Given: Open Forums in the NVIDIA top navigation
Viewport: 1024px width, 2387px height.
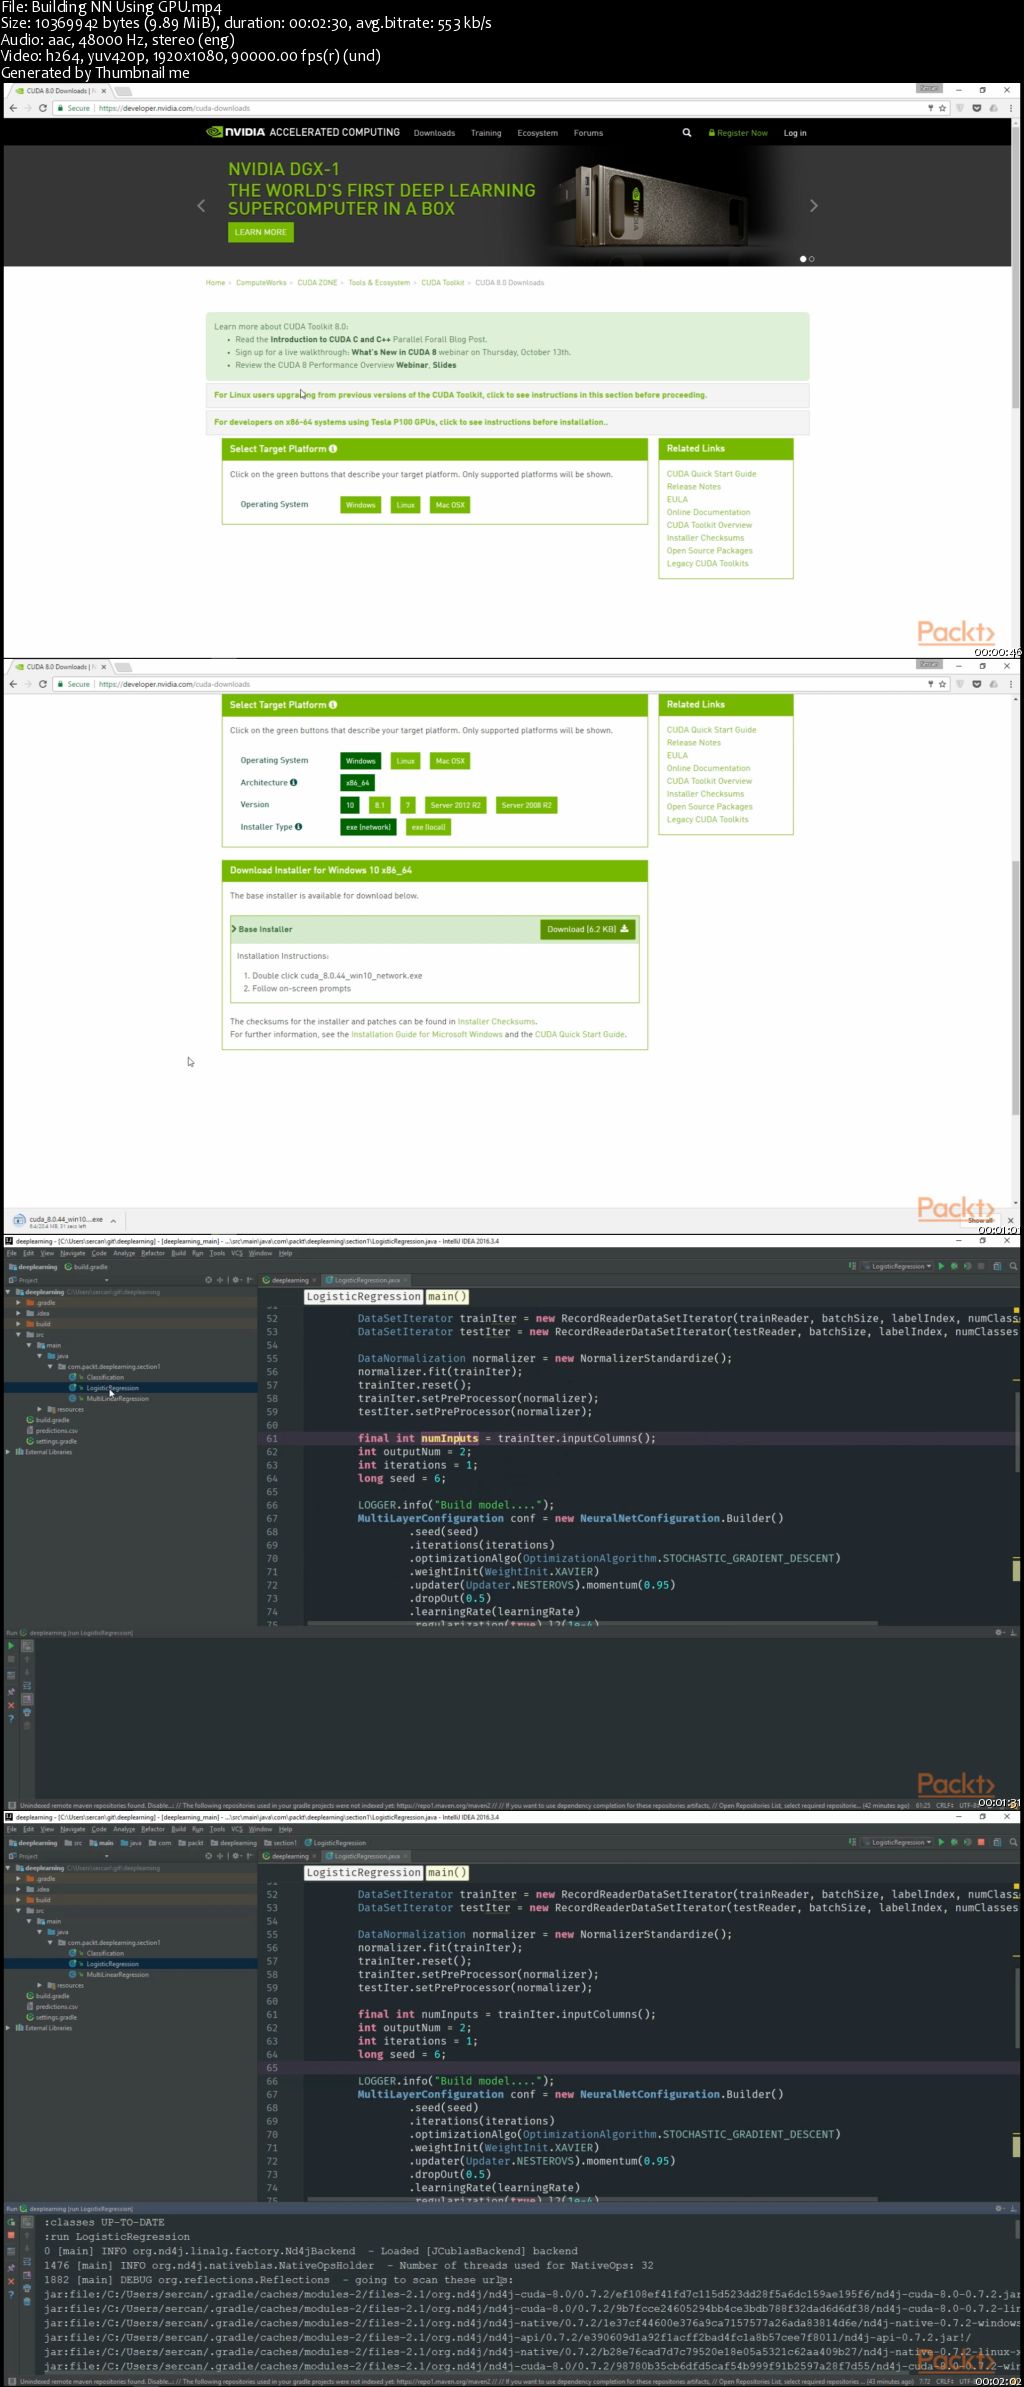Looking at the screenshot, I should (x=588, y=133).
